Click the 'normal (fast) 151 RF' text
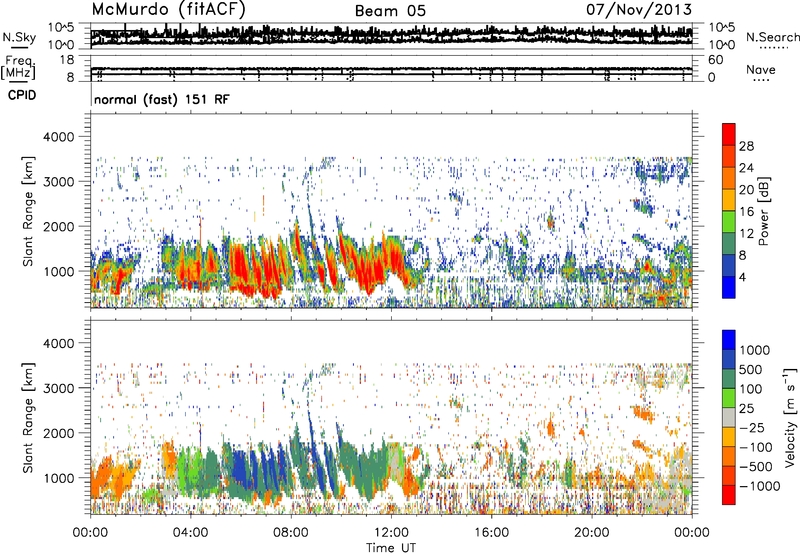 pos(162,99)
